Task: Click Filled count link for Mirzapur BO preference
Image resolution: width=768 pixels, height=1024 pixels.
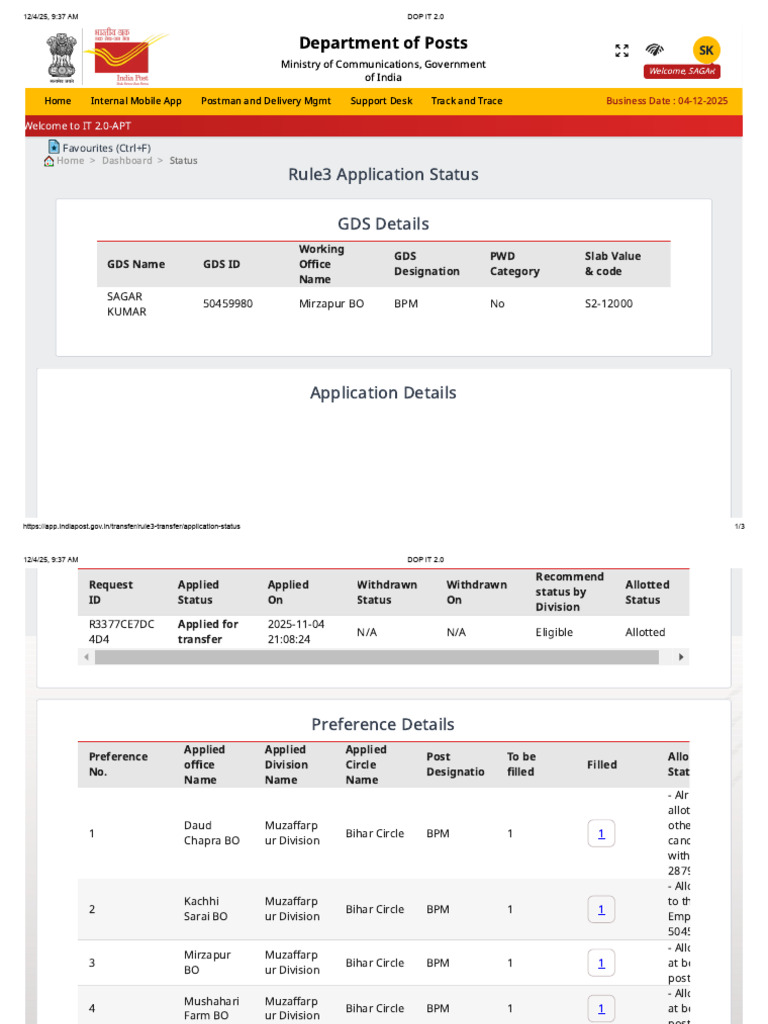Action: 601,963
